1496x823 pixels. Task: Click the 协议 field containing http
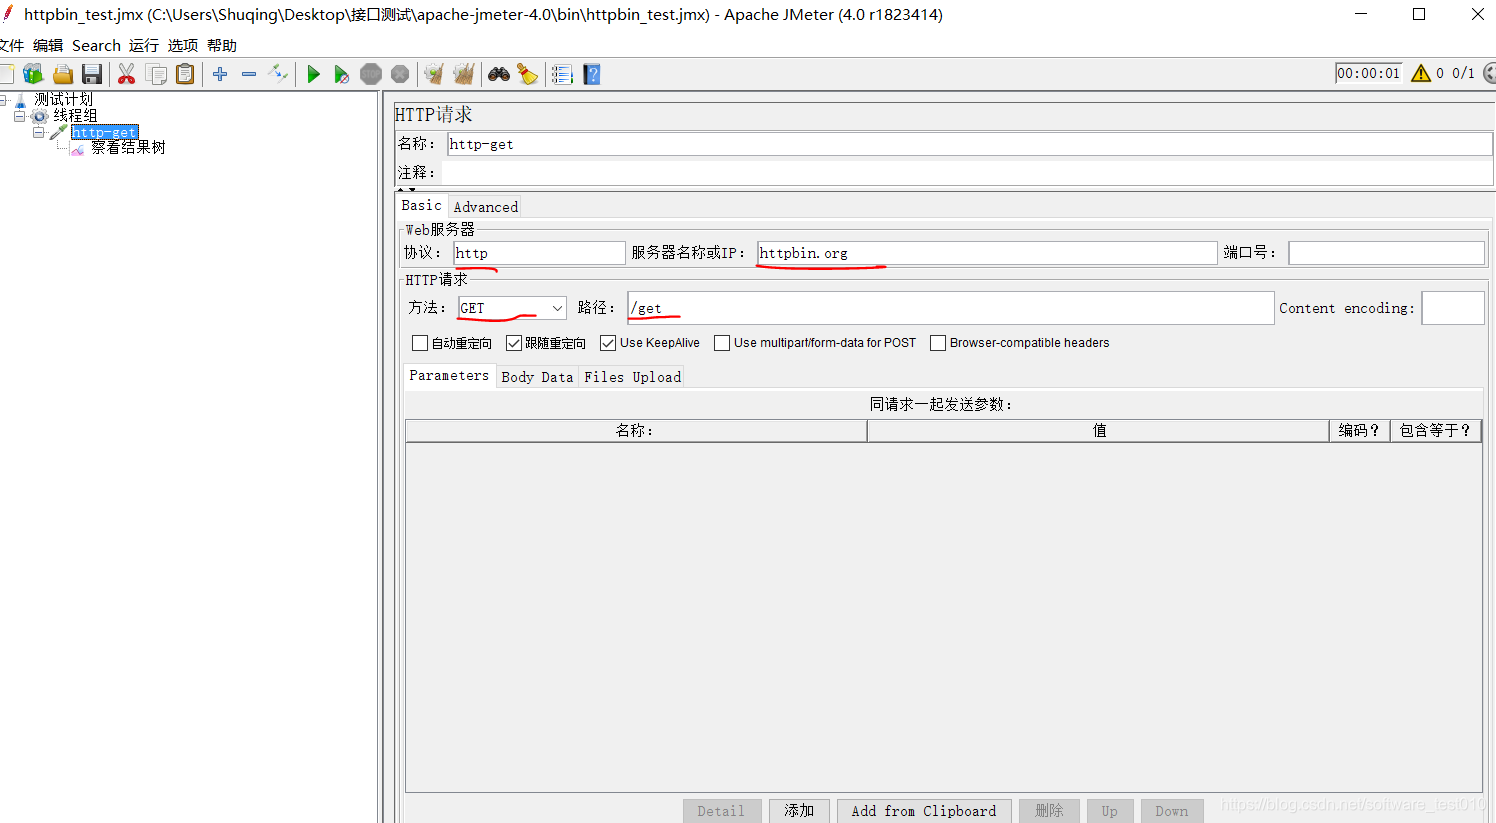[539, 253]
